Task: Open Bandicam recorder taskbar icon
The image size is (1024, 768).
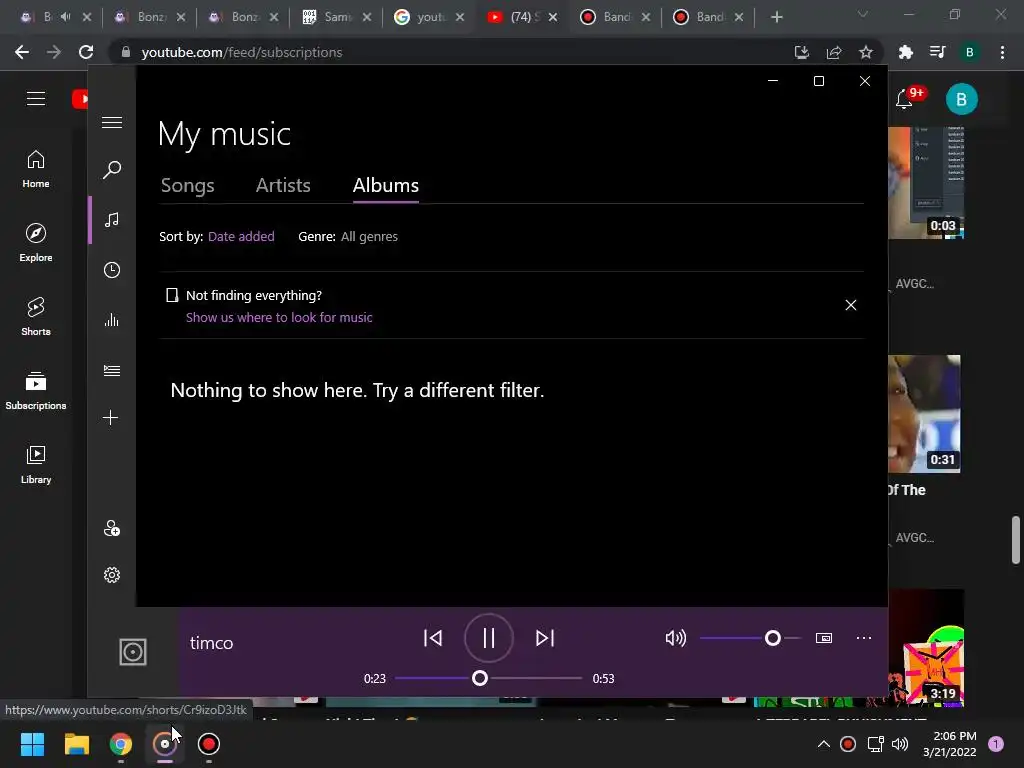Action: (x=209, y=744)
